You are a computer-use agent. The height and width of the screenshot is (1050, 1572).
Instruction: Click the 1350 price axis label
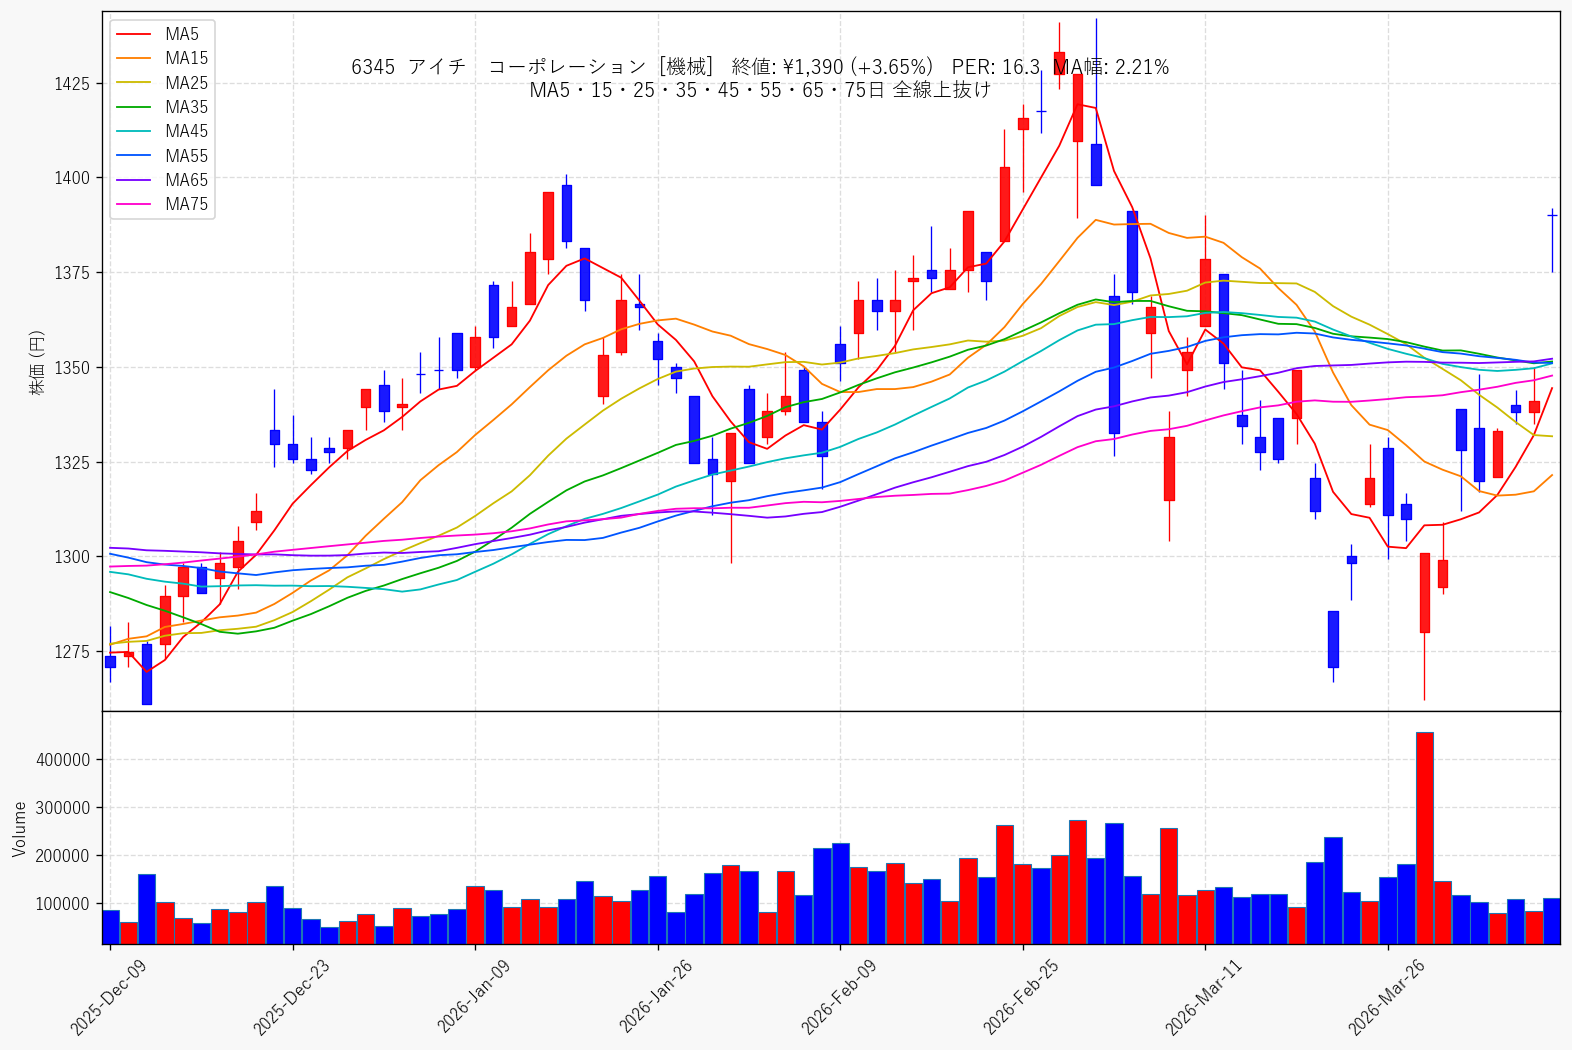(72, 368)
